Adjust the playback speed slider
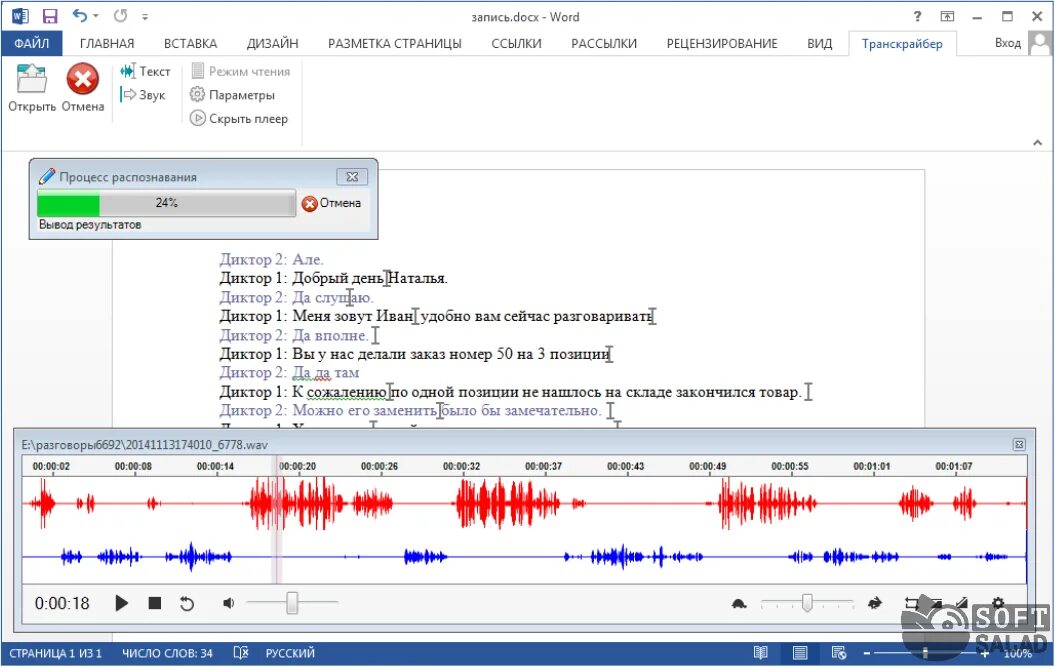Screen dimensions: 1055x667 [x=806, y=603]
